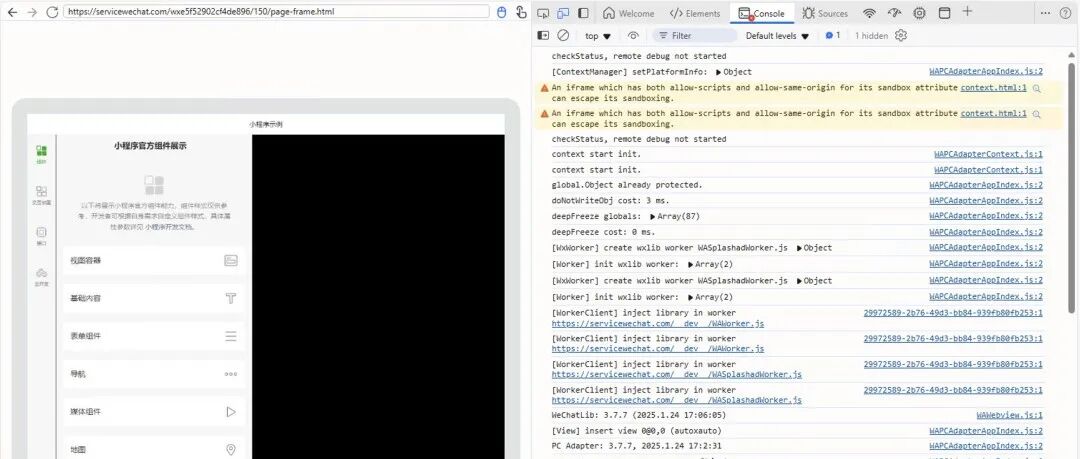Click the console Filter input field
This screenshot has height=459, width=1080.
[x=694, y=36]
